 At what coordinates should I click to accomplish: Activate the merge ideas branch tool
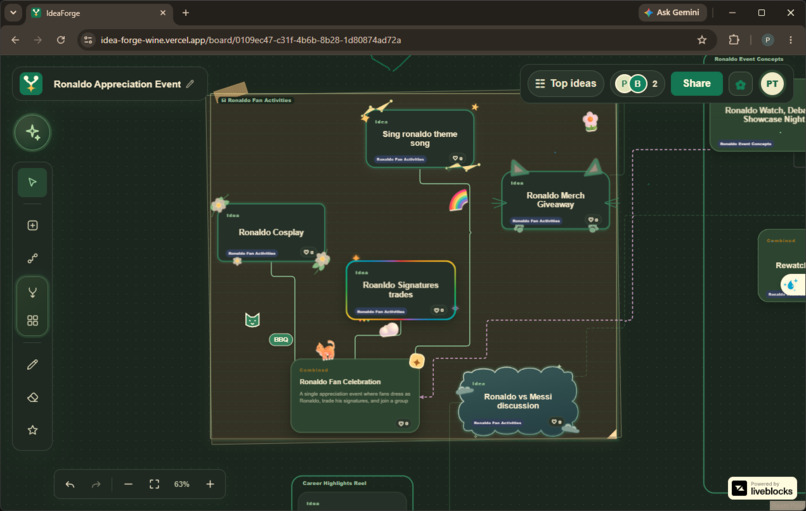[32, 293]
